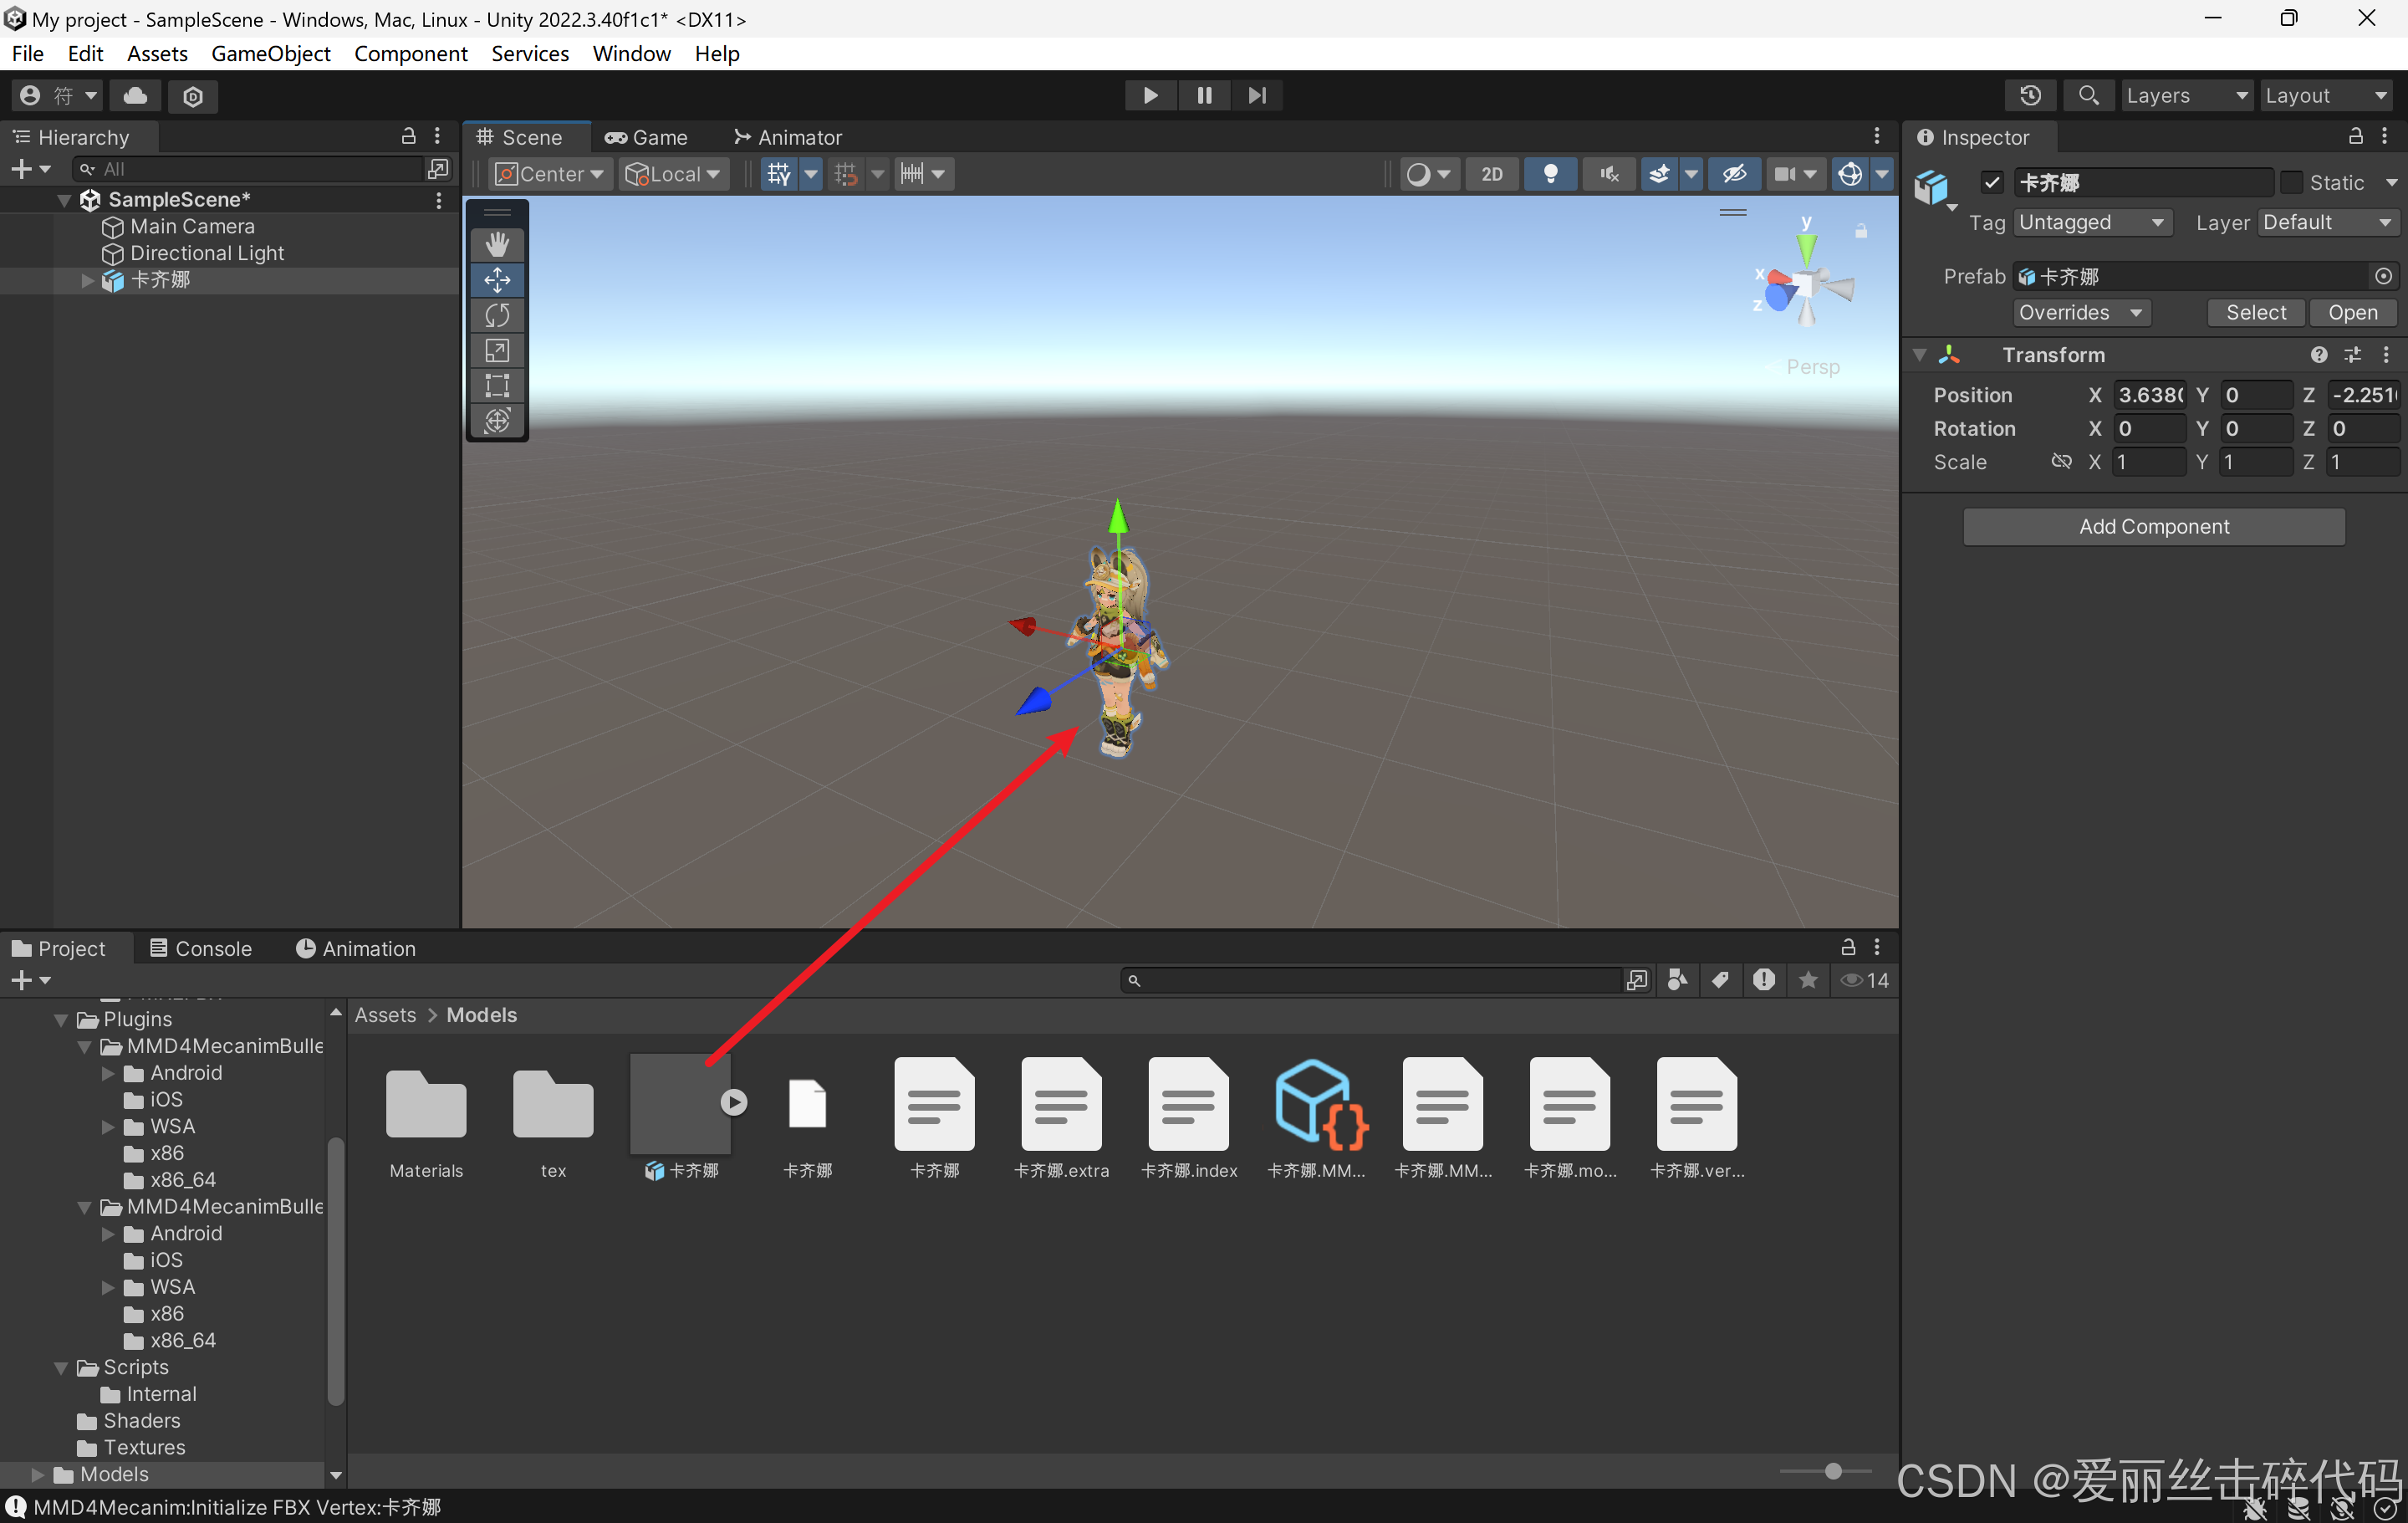Open global search magnifier
This screenshot has width=2408, height=1523.
tap(2088, 95)
